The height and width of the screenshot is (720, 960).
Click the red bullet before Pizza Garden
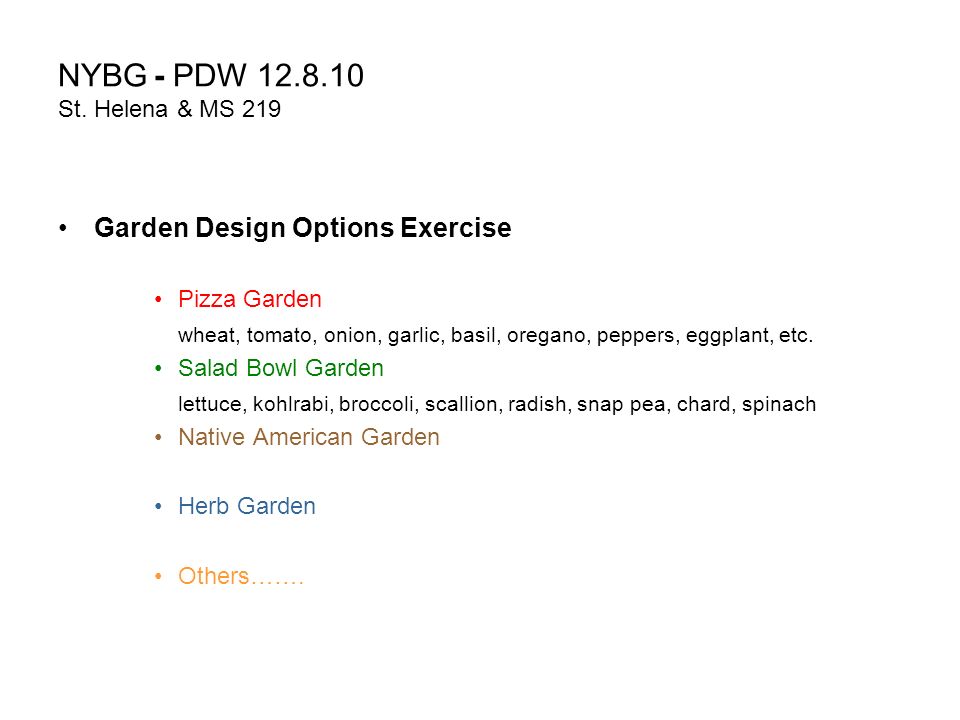[159, 299]
